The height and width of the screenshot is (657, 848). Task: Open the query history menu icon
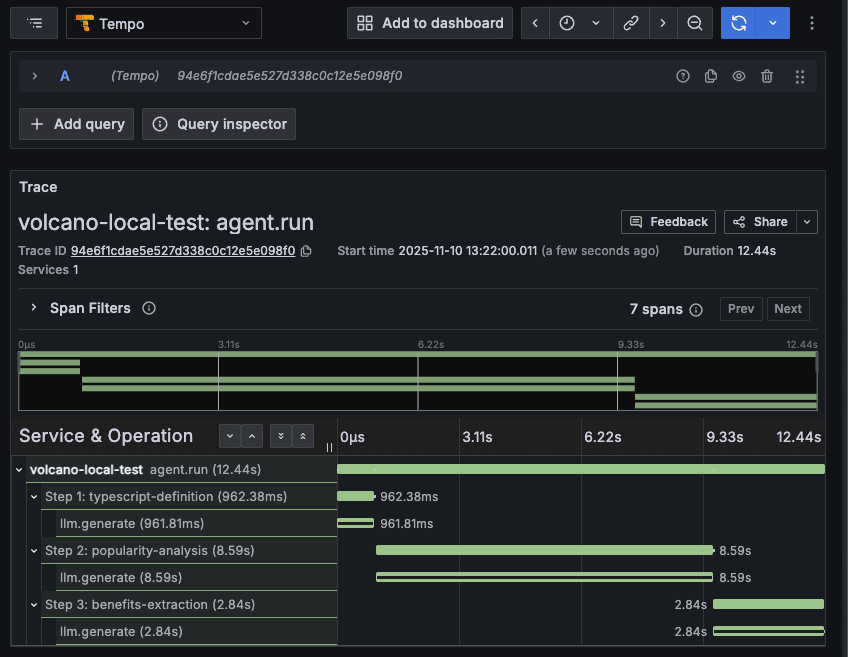[x=35, y=23]
